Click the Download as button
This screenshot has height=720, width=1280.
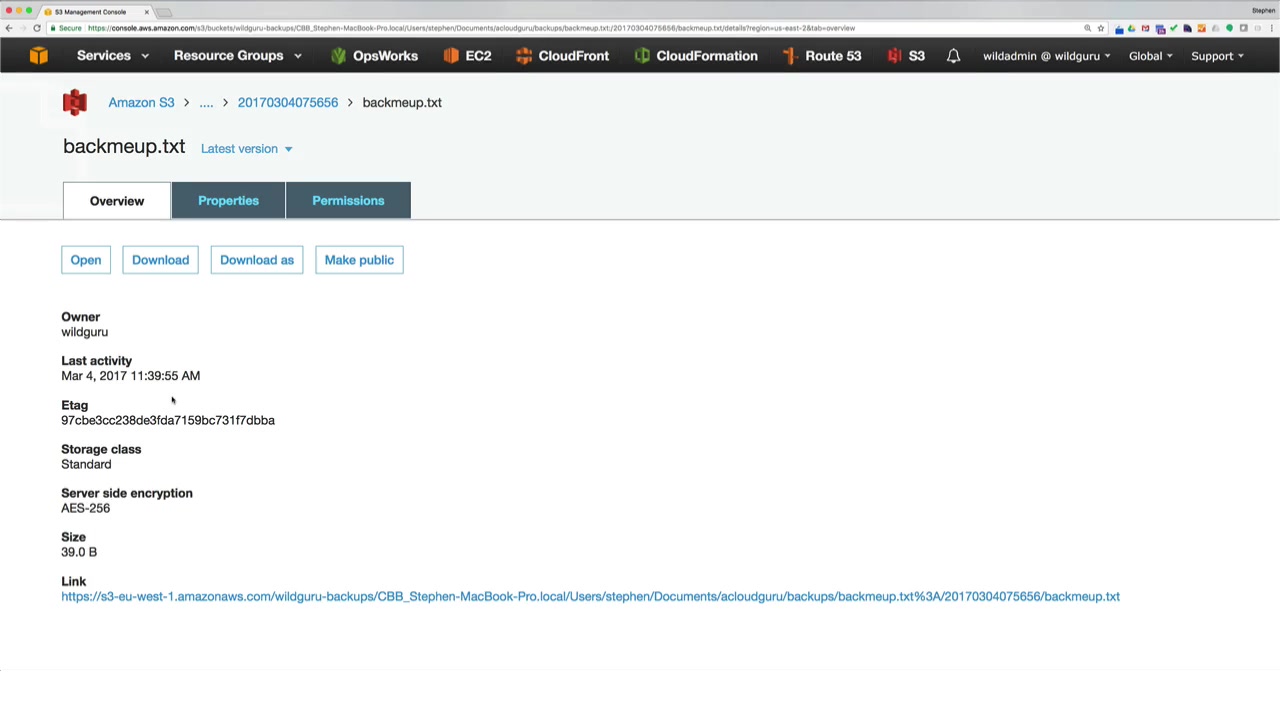[x=257, y=260]
